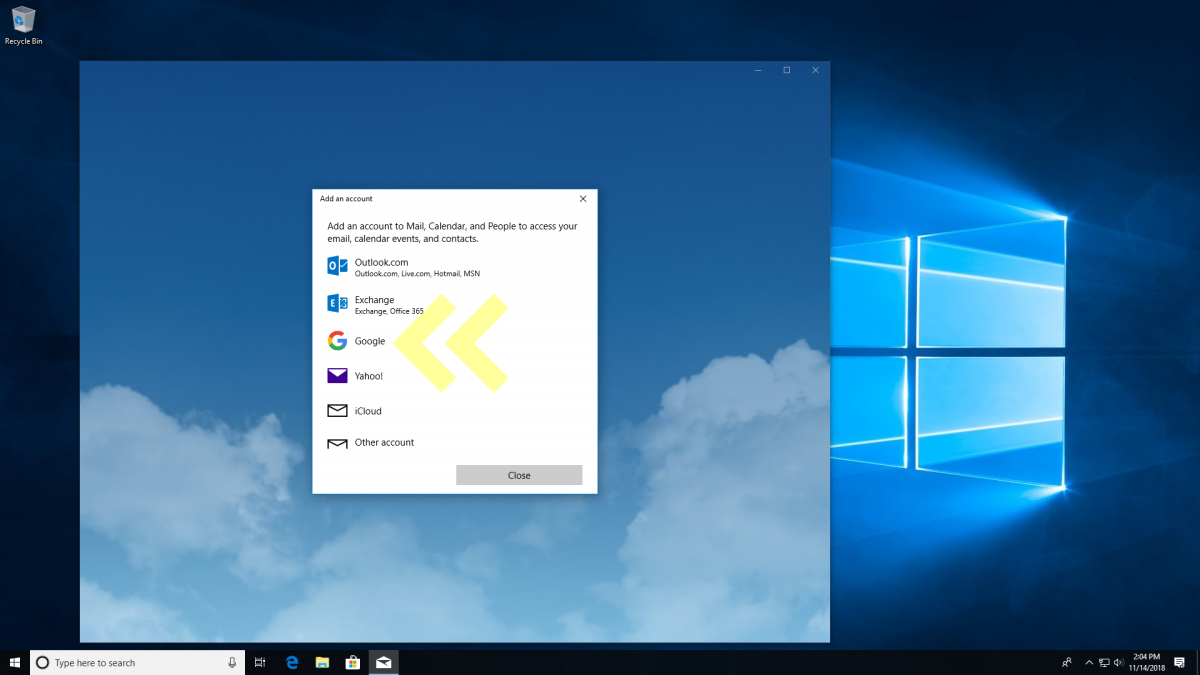The image size is (1200, 675).
Task: Open Microsoft Edge from the taskbar
Action: [x=292, y=662]
